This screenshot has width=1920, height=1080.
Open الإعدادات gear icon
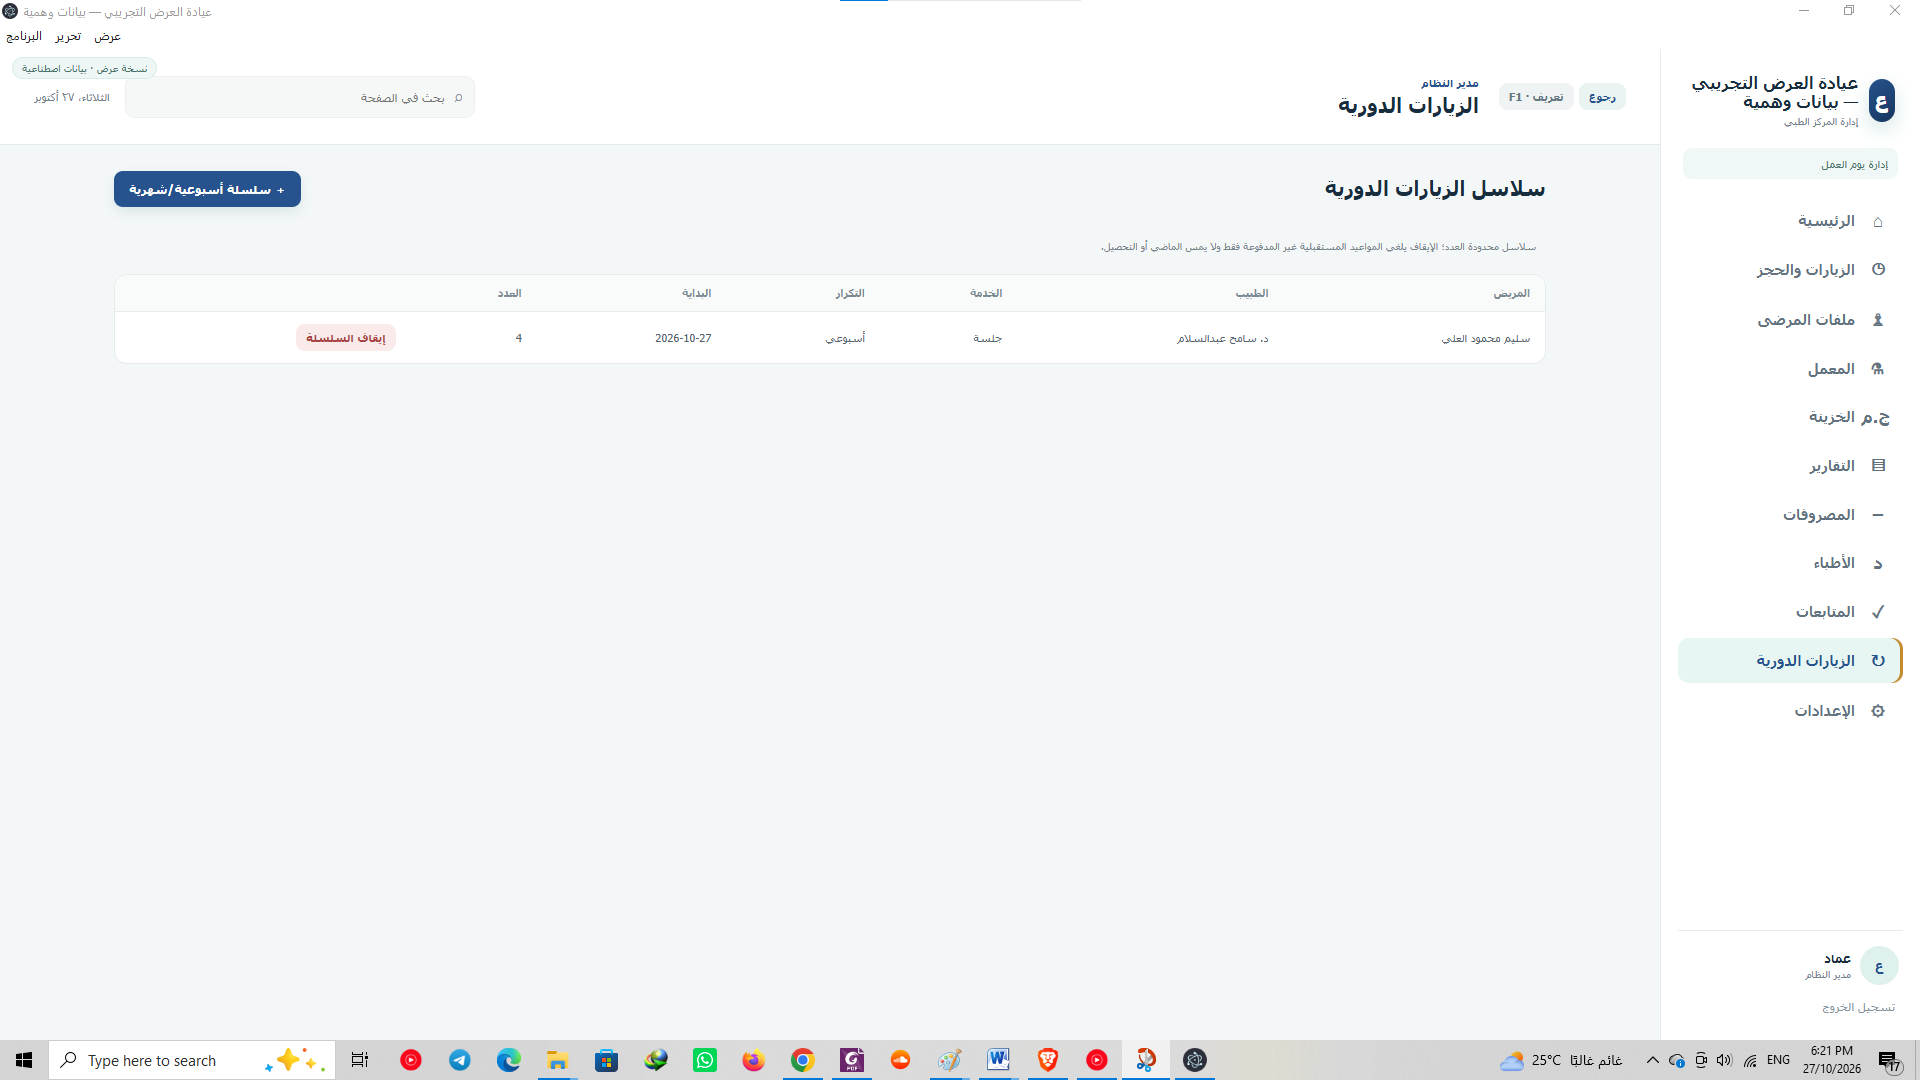[x=1878, y=711]
